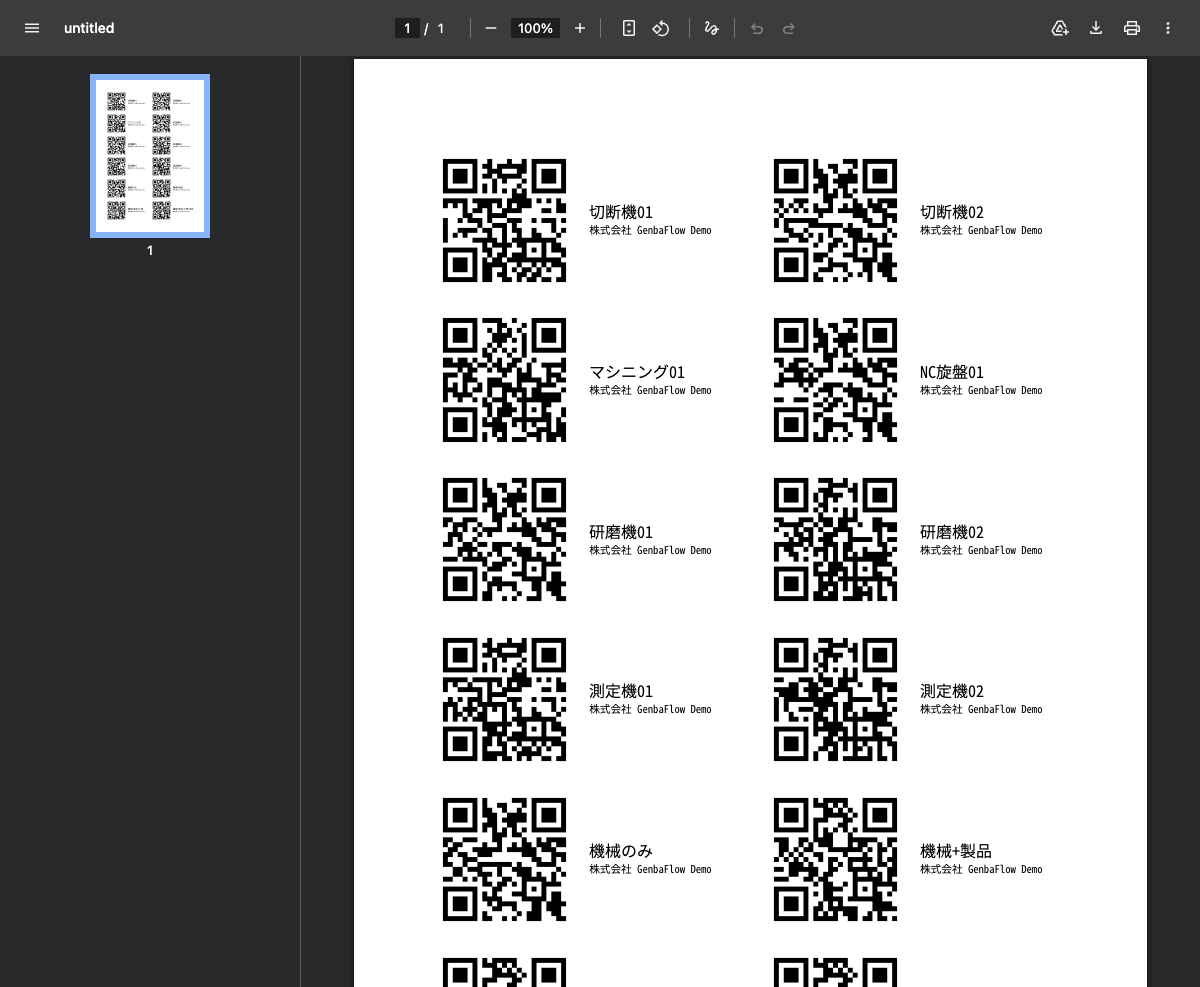
Task: Print the document
Action: tap(1132, 28)
